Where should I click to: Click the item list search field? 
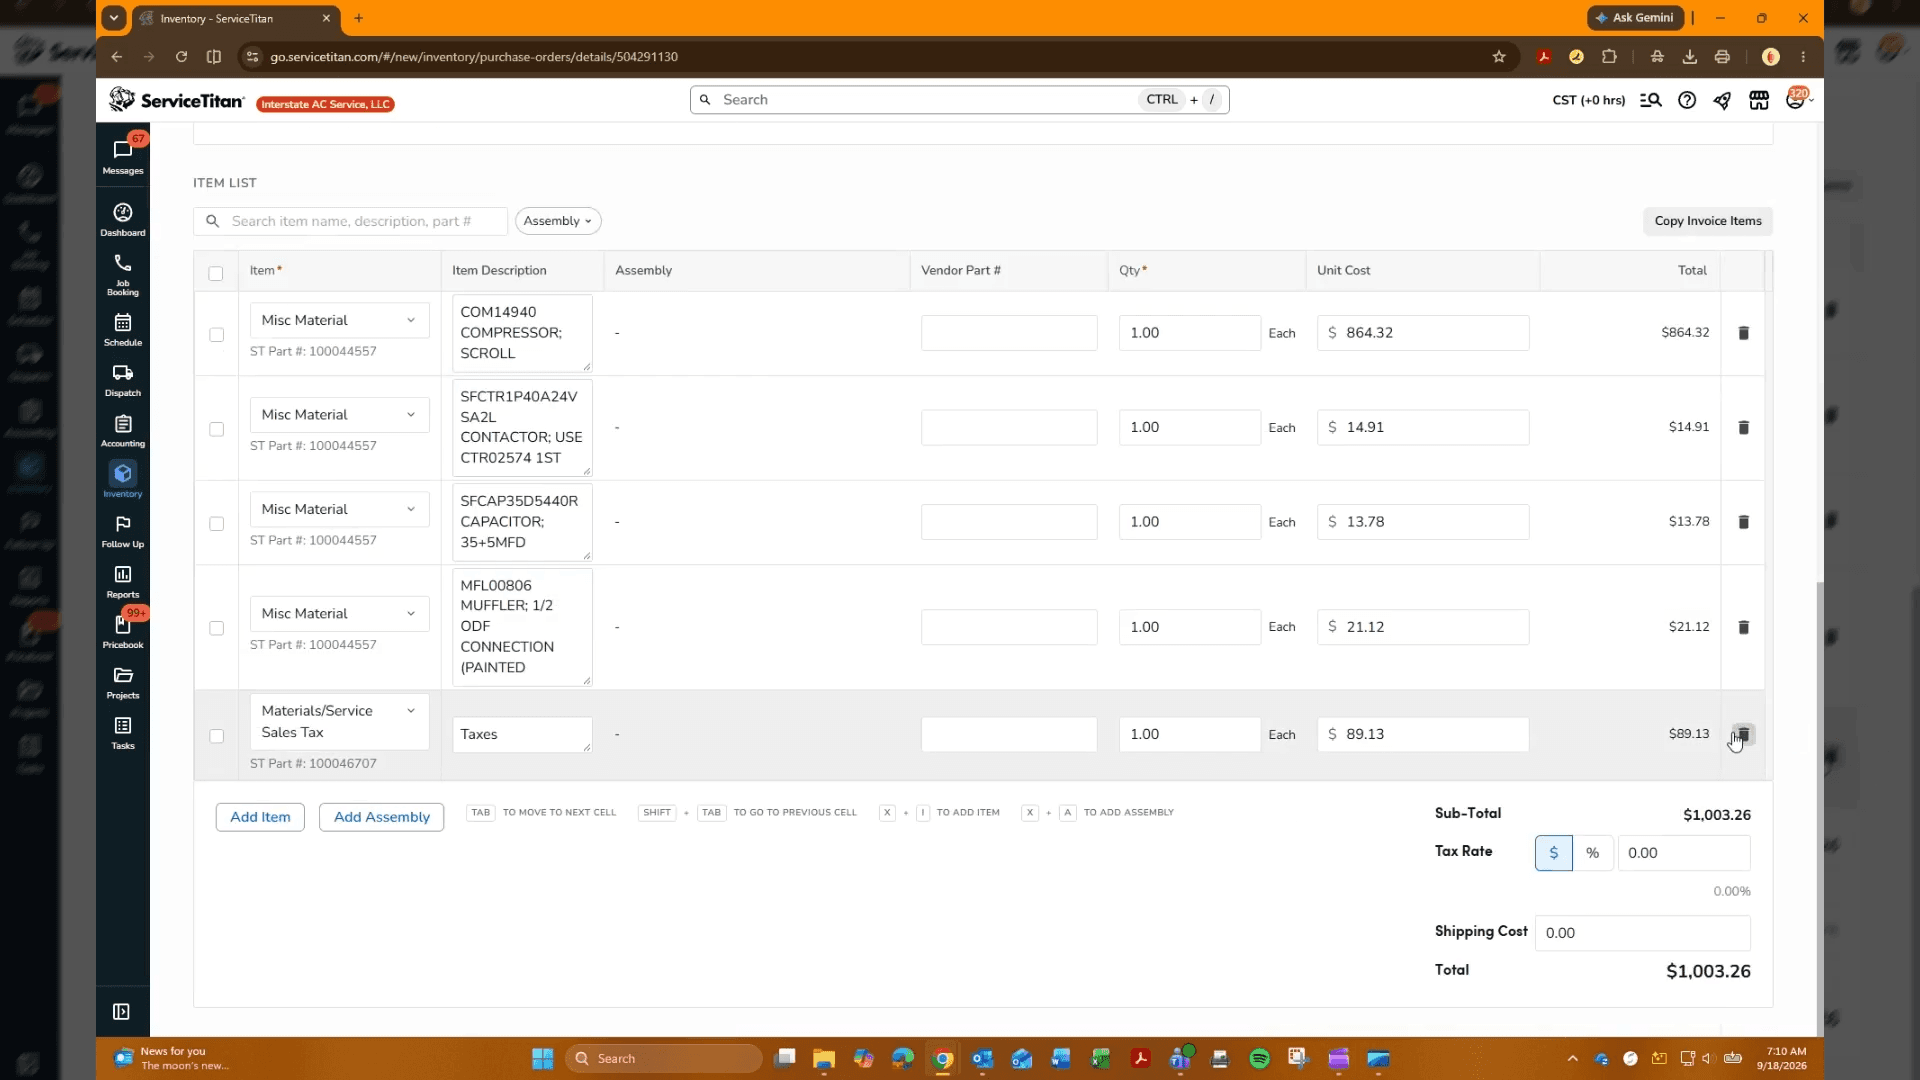point(350,221)
